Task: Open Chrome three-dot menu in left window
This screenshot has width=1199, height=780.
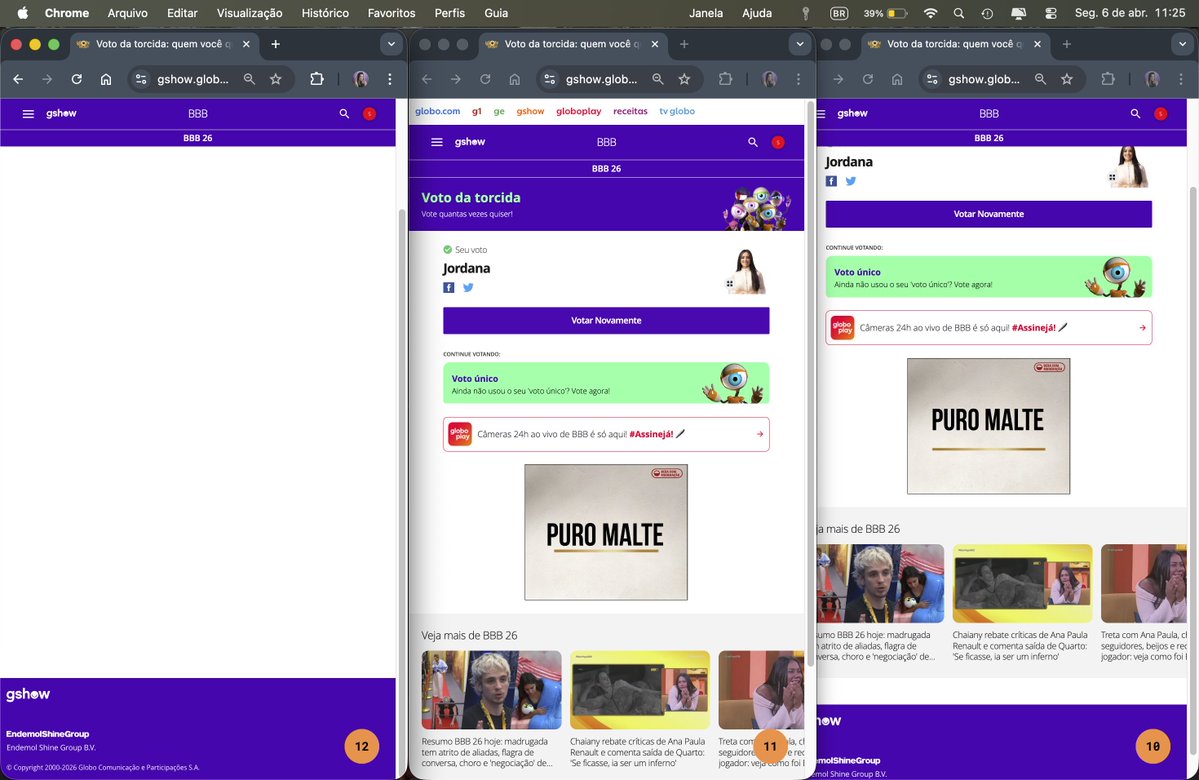Action: 390,79
